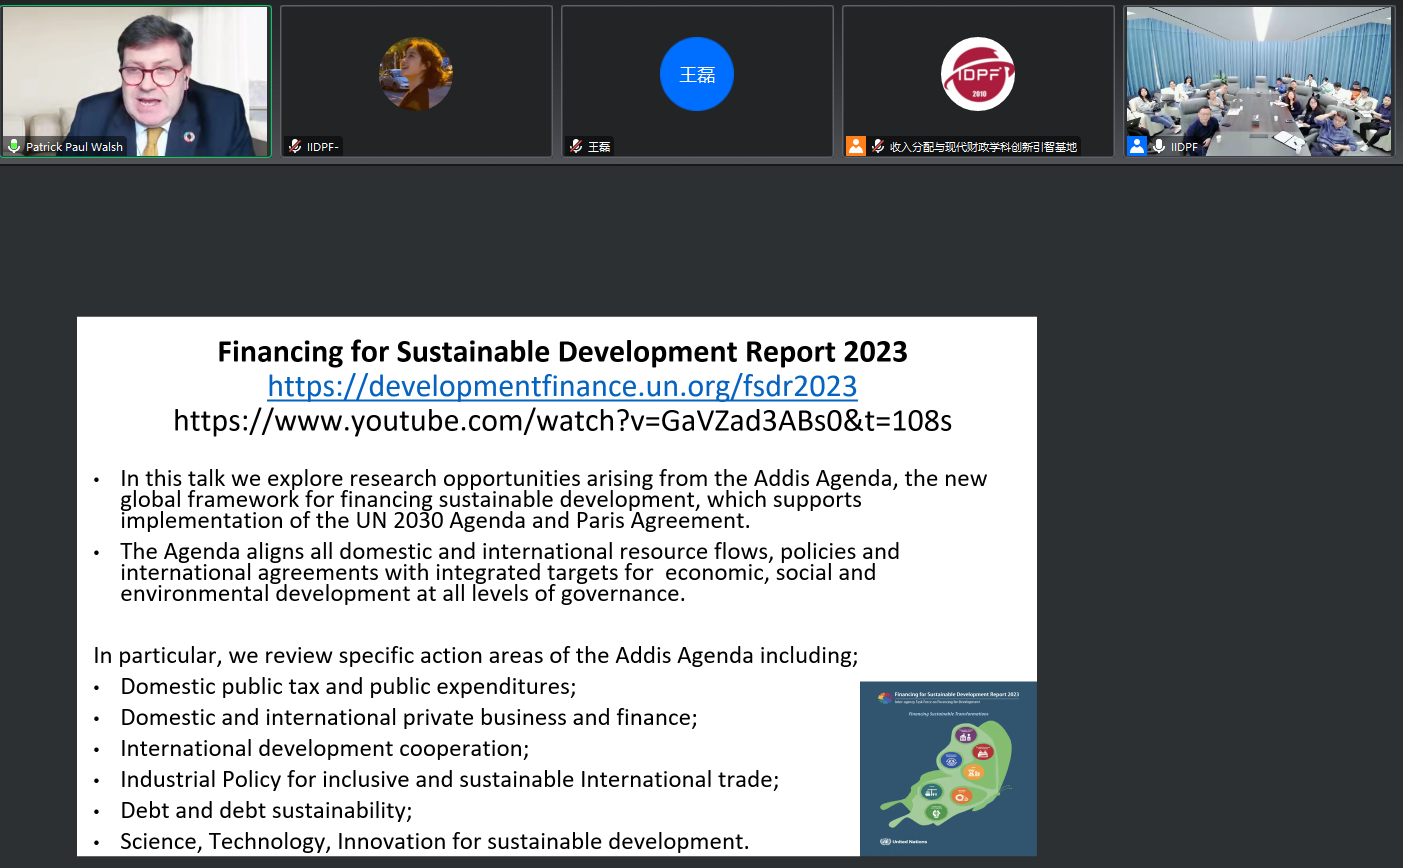This screenshot has width=1403, height=868.
Task: Click bullet 'Domestic and international private business and finance;'
Action: pyautogui.click(x=409, y=718)
